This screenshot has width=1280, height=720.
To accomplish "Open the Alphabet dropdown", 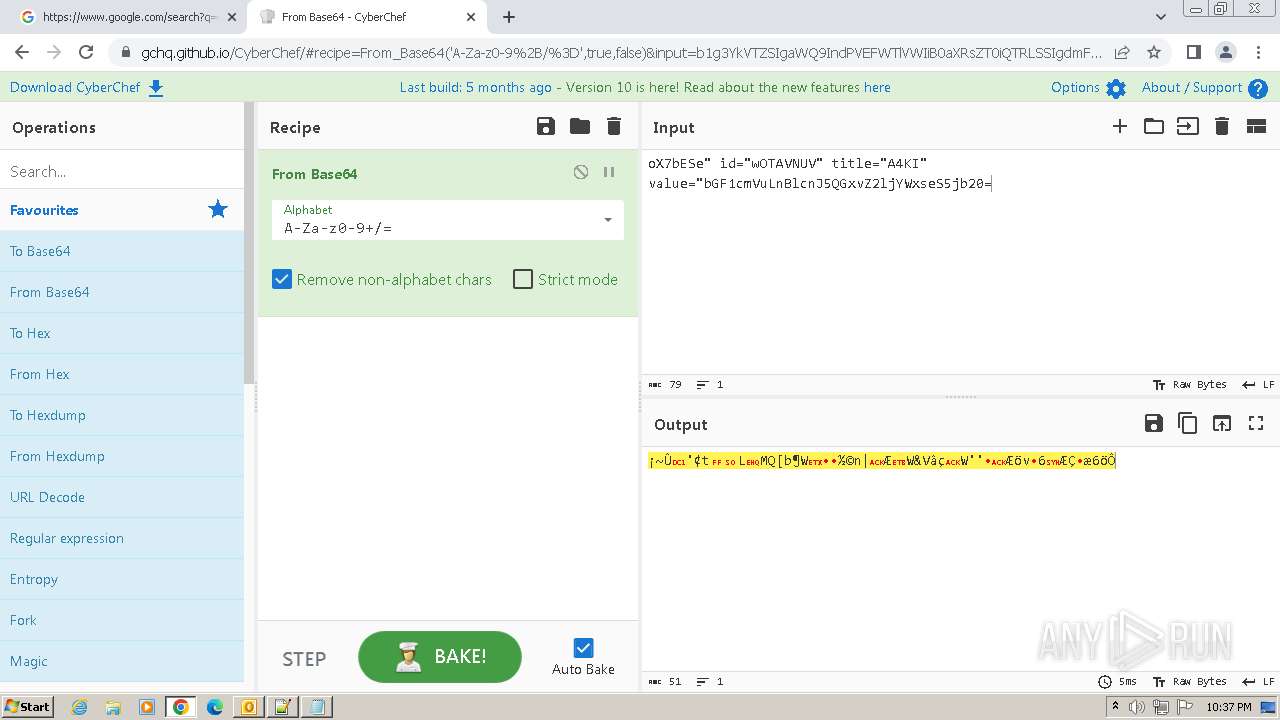I will pyautogui.click(x=448, y=220).
